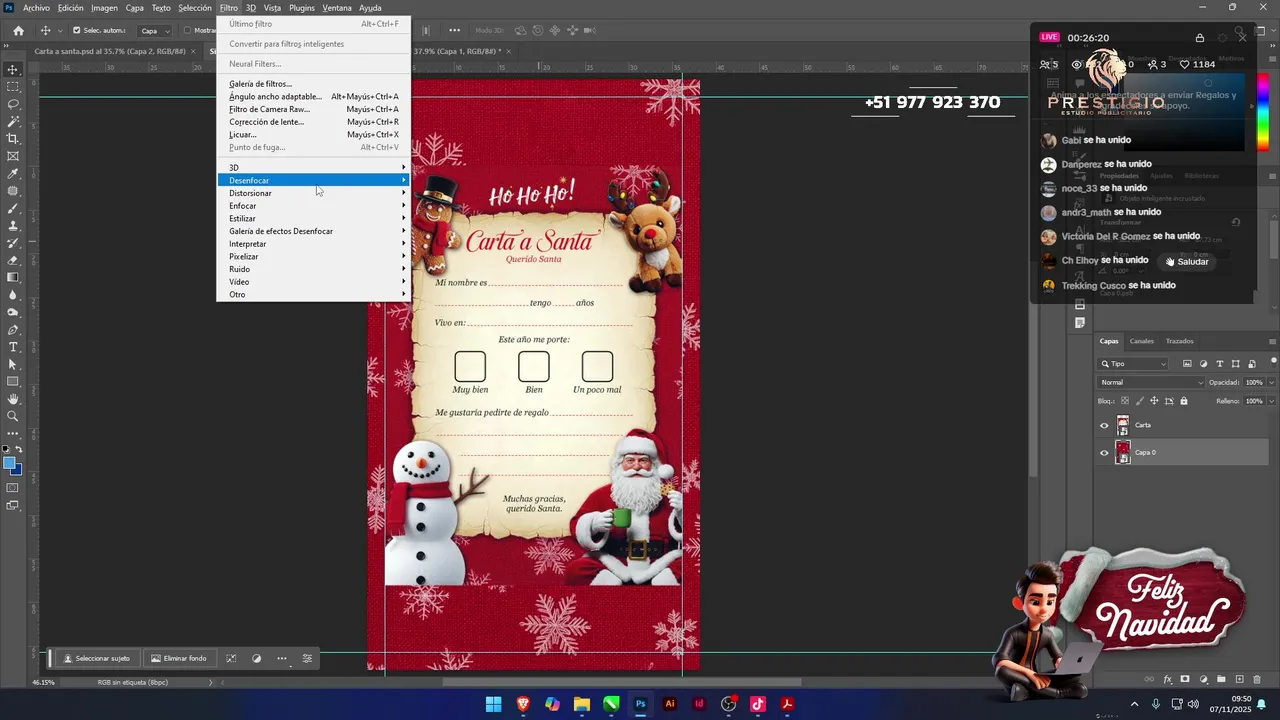Screen dimensions: 1280x720
Task: Switch to the Canales tab
Action: click(1141, 341)
